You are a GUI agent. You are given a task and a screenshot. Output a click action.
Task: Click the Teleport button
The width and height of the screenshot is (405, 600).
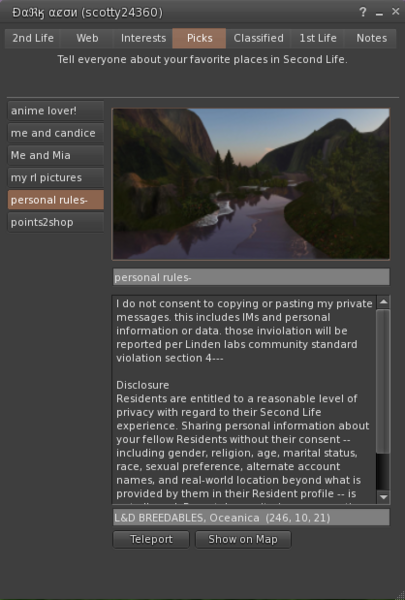pyautogui.click(x=151, y=539)
